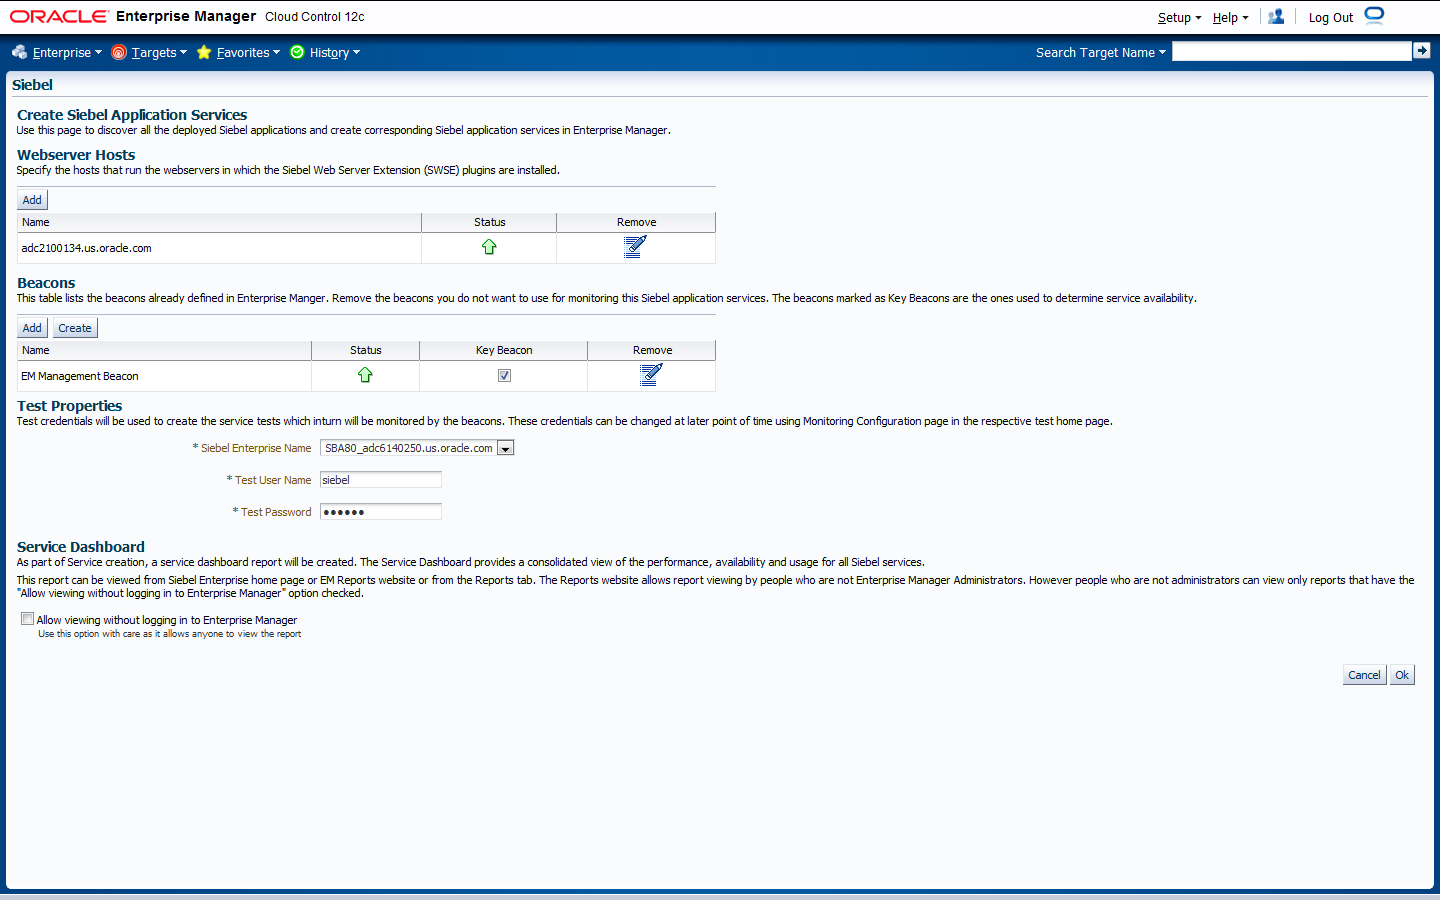The height and width of the screenshot is (900, 1440).
Task: Click the Beacons Name column header
Action: tap(164, 350)
